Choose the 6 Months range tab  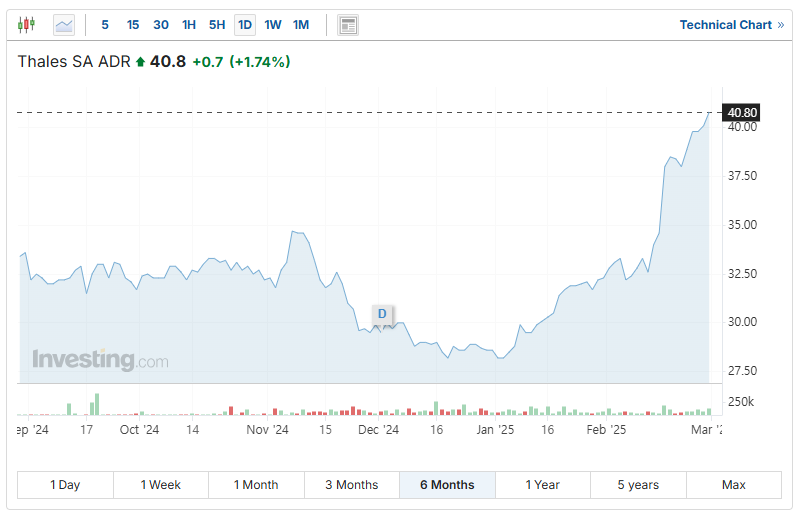pyautogui.click(x=447, y=485)
